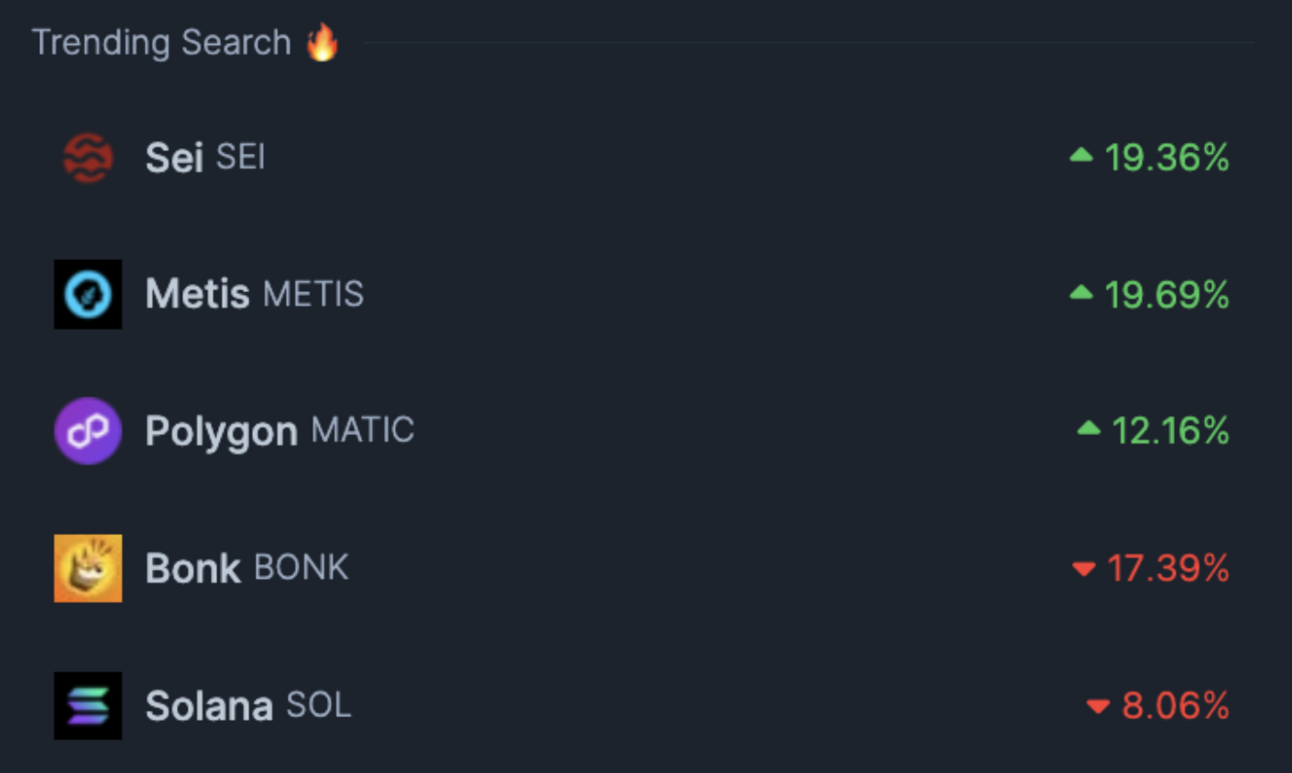Click the Solana logo icon

click(88, 705)
